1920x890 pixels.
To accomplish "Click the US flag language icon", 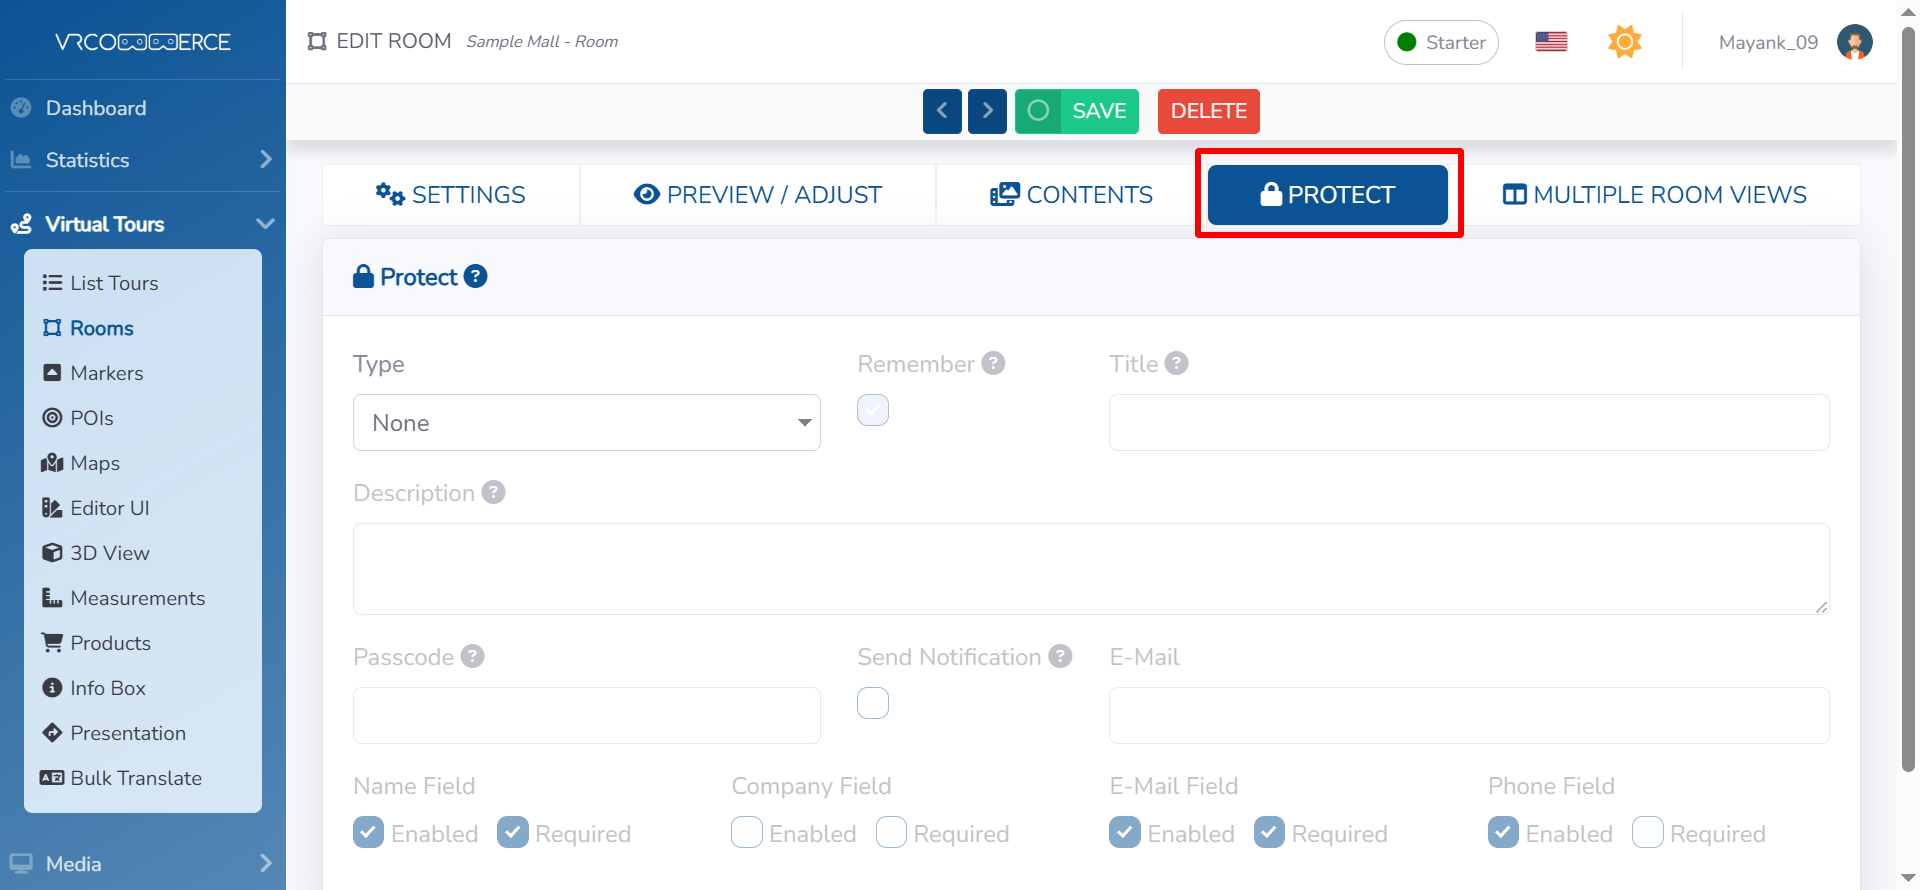I will pyautogui.click(x=1551, y=42).
